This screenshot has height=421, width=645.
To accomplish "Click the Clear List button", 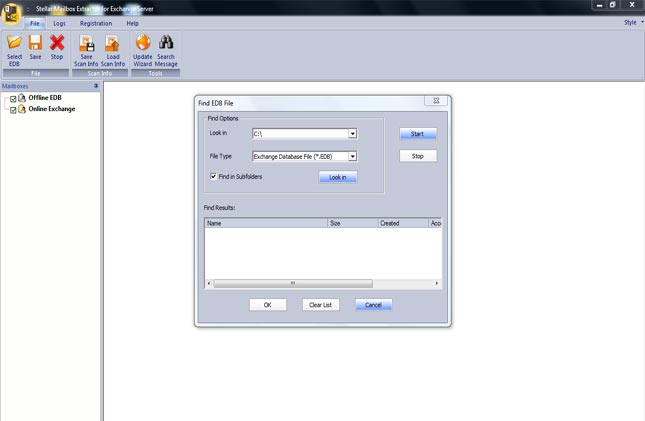I will click(320, 305).
